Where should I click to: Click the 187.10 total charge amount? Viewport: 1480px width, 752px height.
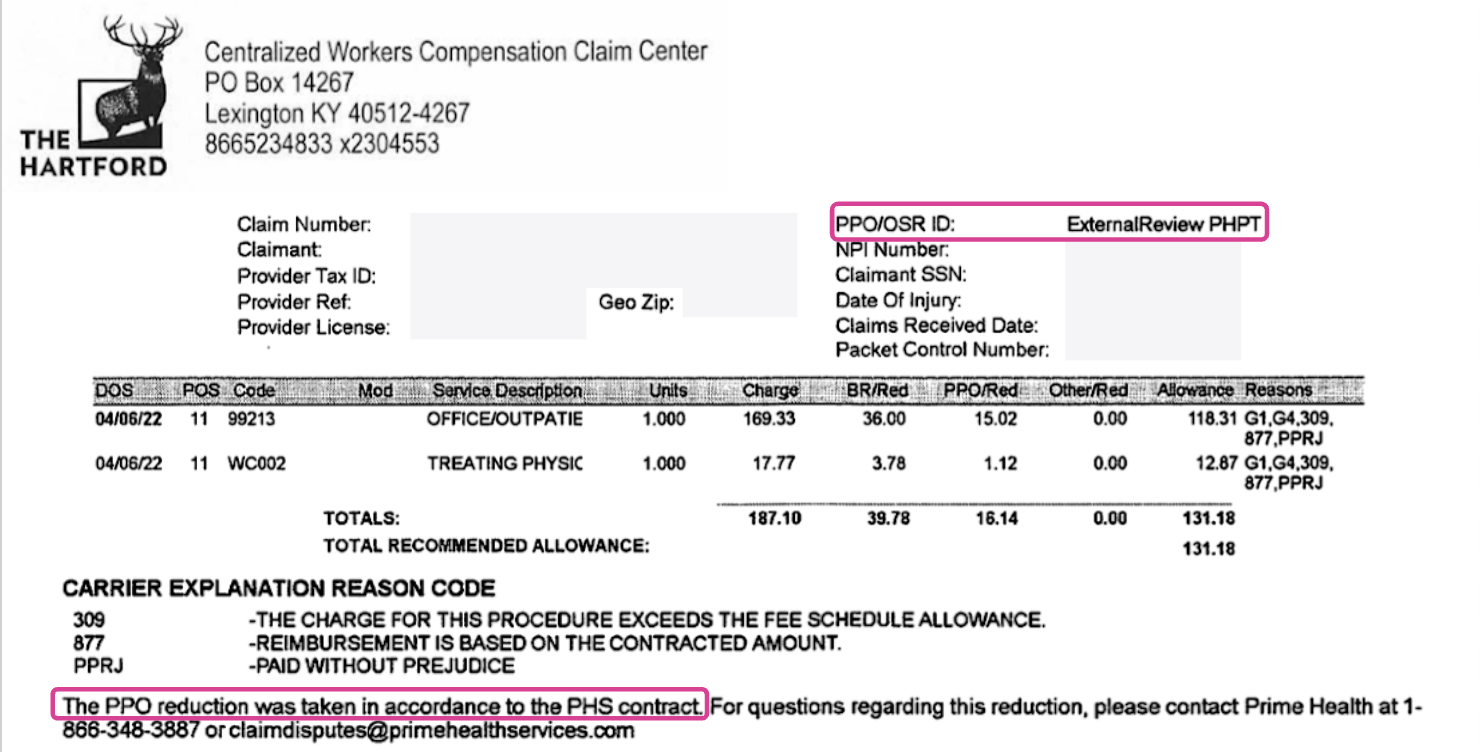click(x=774, y=518)
